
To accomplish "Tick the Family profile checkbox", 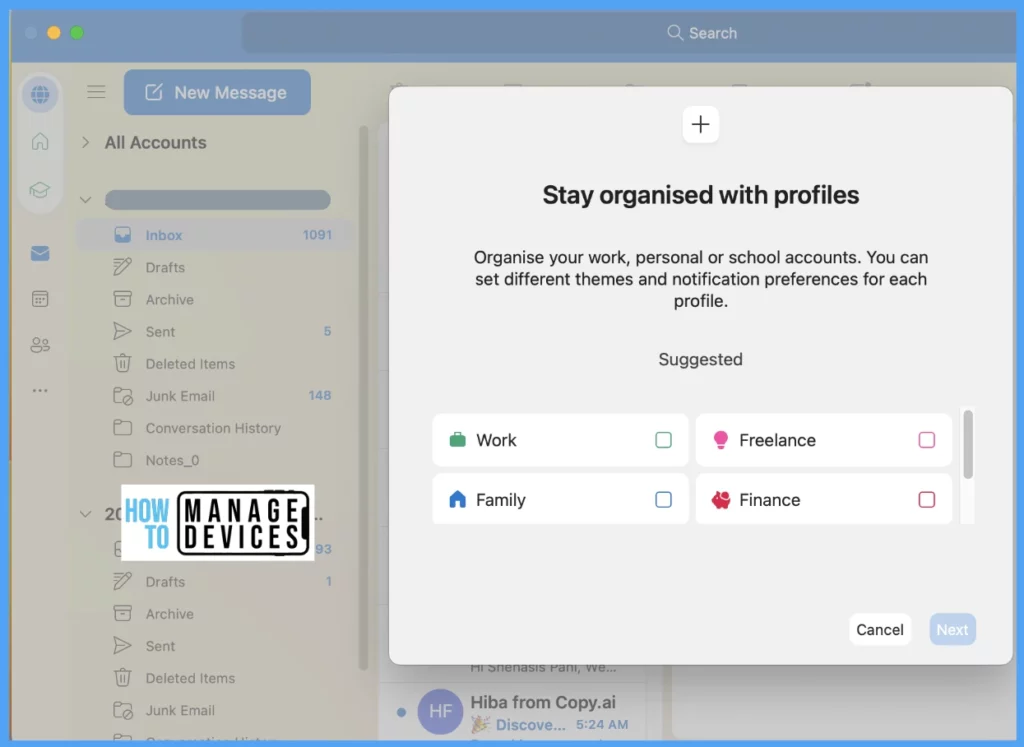I will (663, 500).
